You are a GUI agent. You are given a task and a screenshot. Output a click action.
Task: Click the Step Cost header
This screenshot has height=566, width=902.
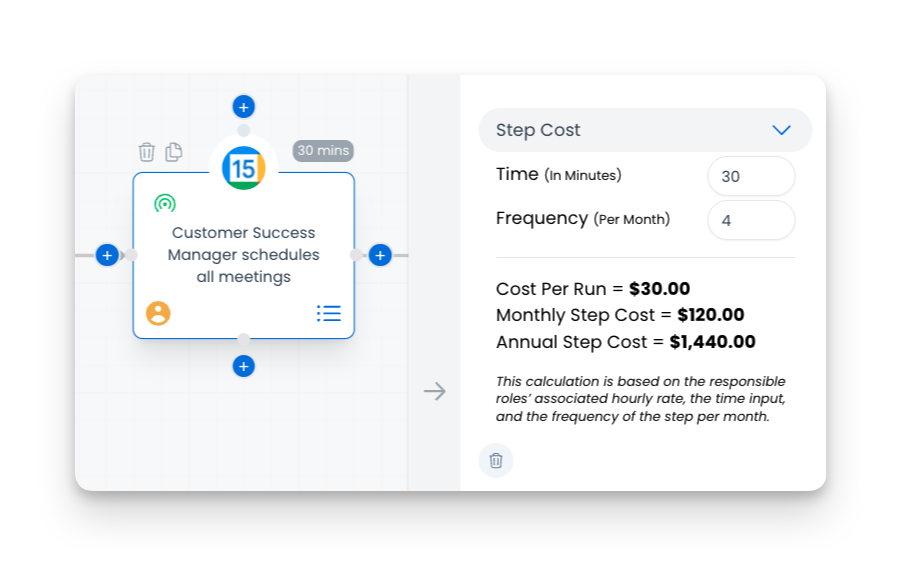645,130
